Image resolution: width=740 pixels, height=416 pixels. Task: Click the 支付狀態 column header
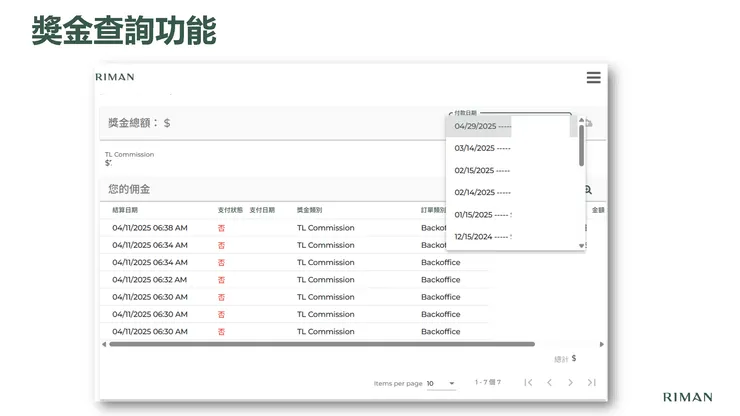tap(230, 210)
